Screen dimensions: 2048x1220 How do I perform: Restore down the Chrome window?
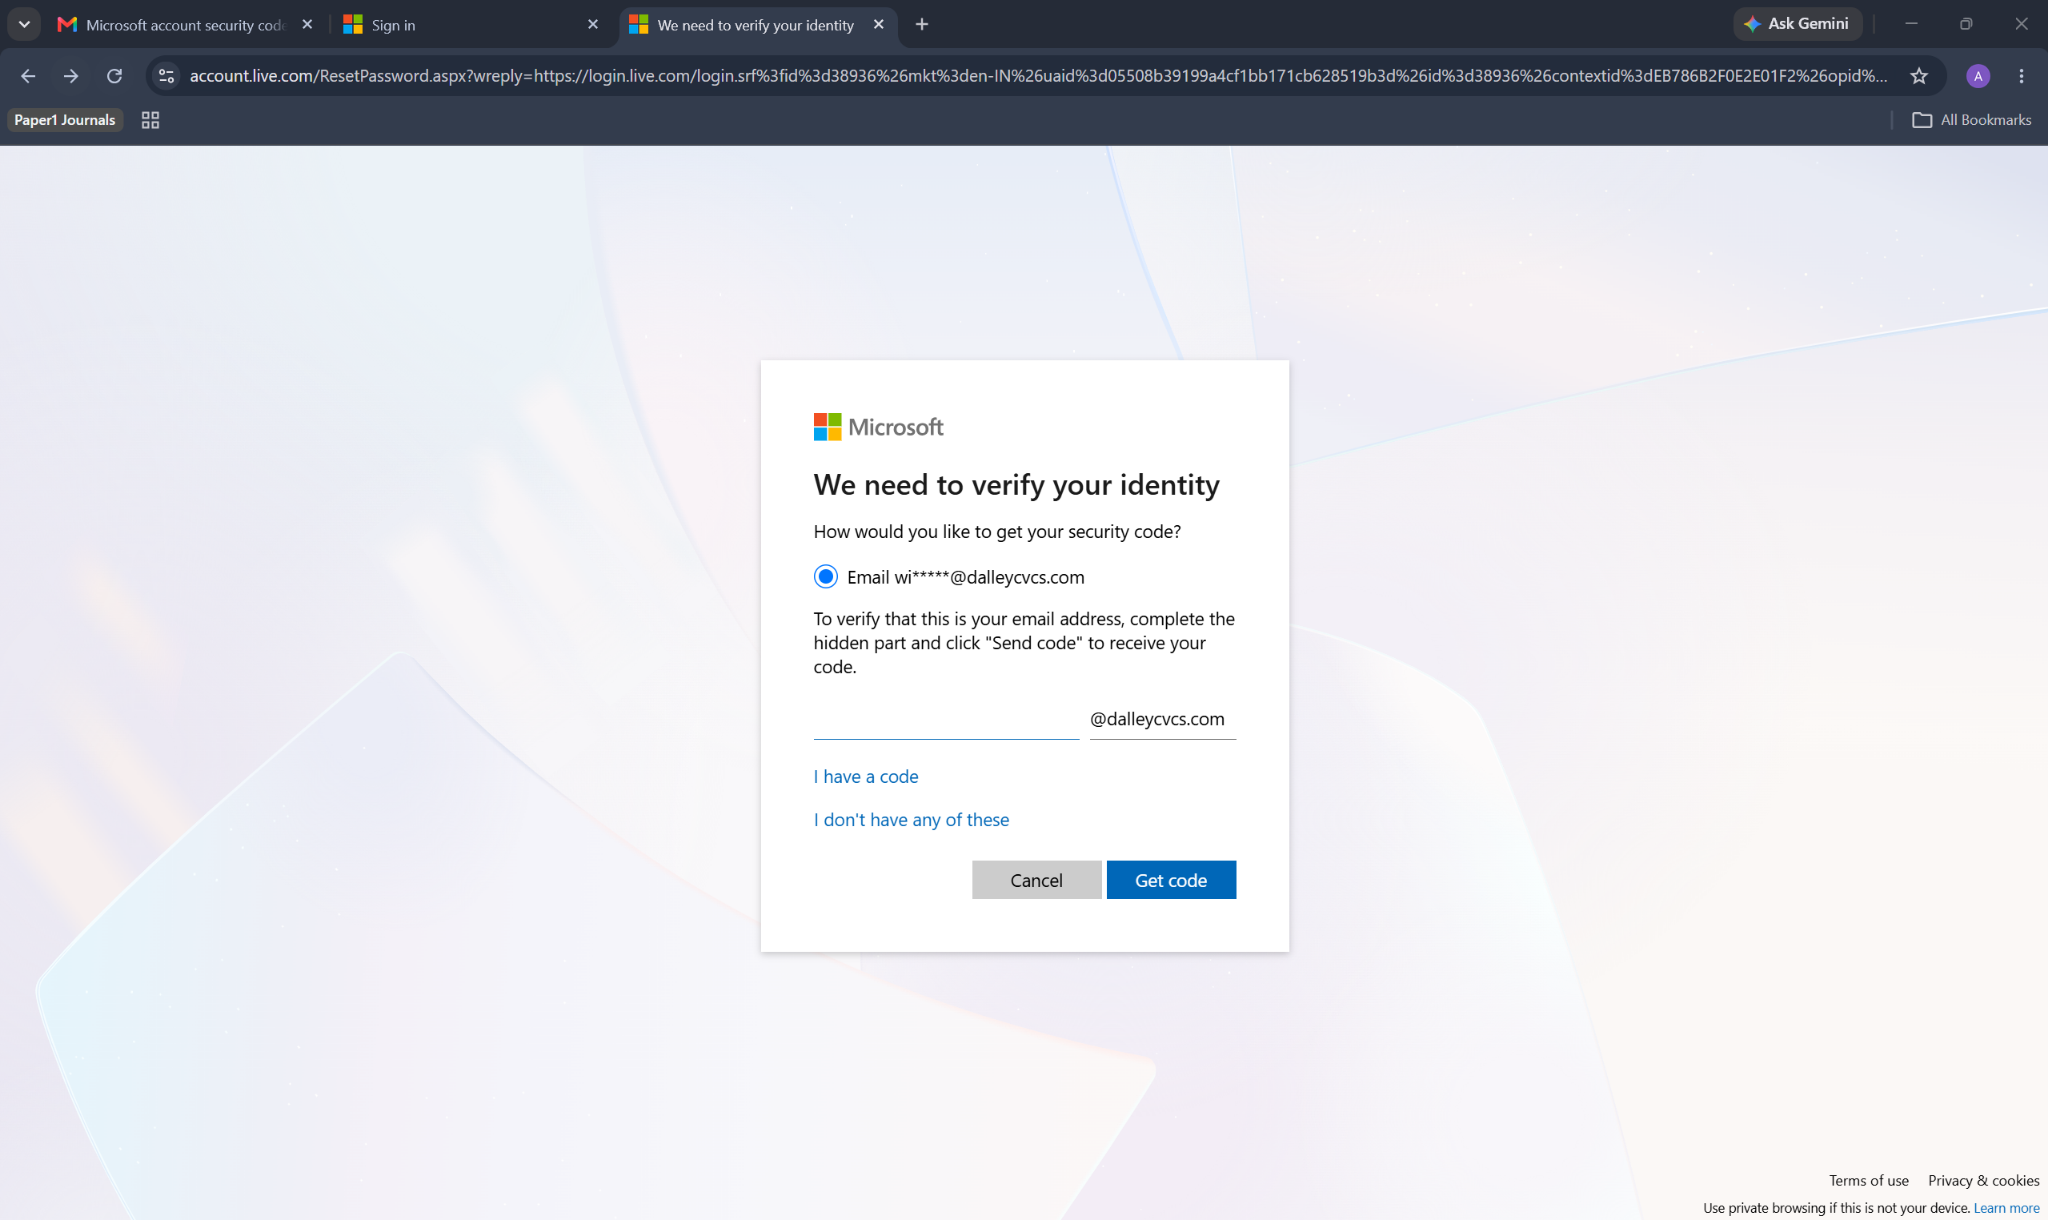click(x=1966, y=24)
